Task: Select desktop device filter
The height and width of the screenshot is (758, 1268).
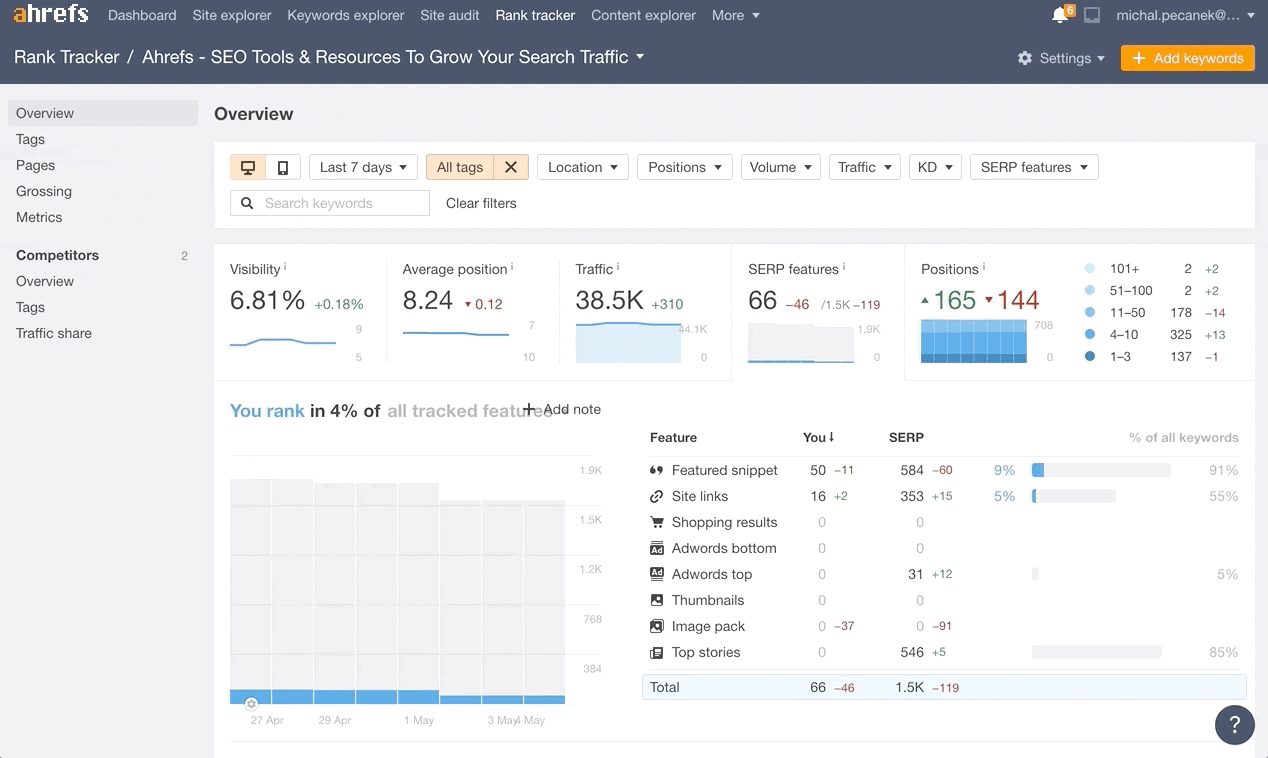Action: click(x=248, y=167)
